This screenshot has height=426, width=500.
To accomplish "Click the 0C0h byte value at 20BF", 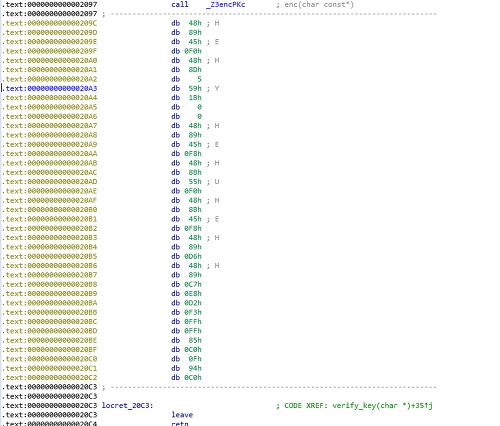I will click(x=193, y=350).
